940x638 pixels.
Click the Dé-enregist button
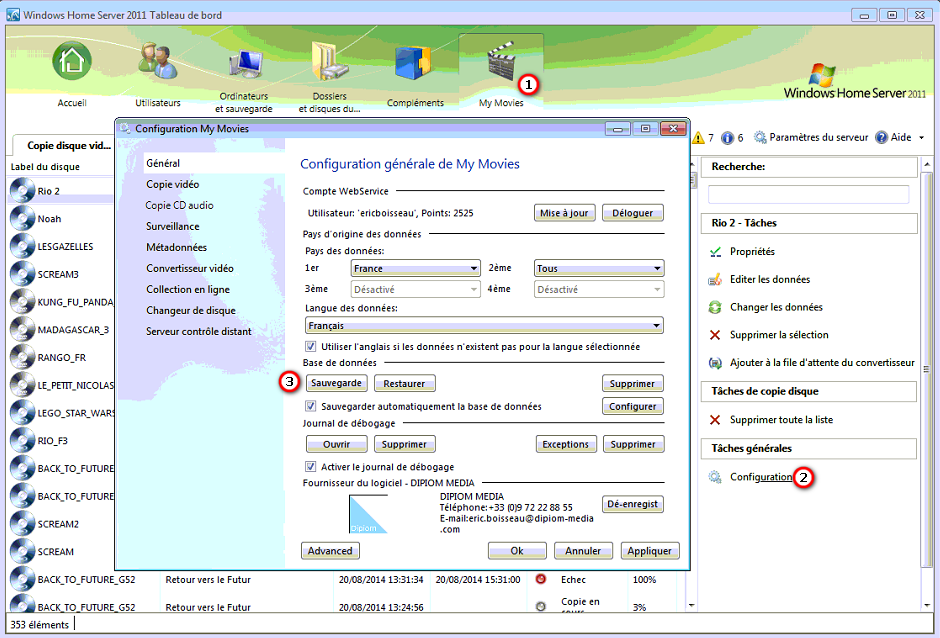[x=632, y=504]
